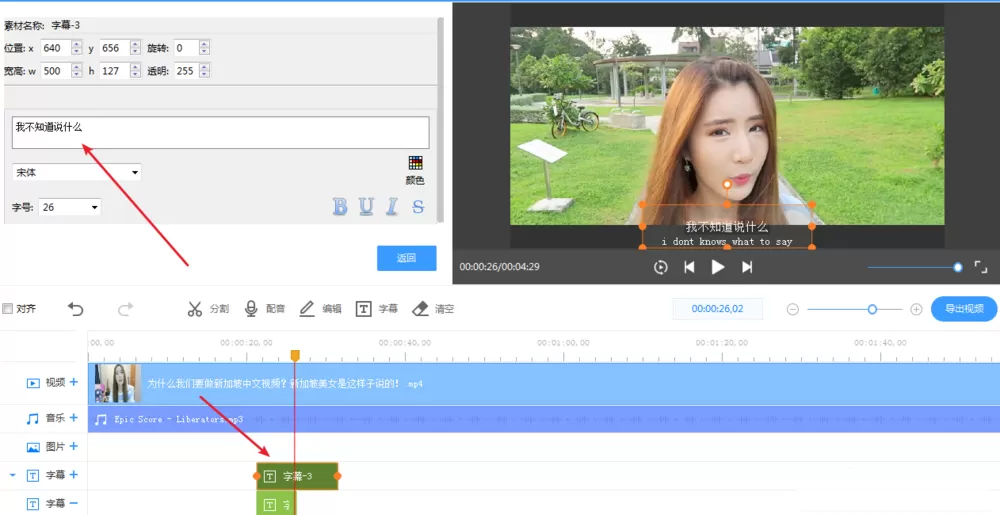Click the 返回 button

407,258
